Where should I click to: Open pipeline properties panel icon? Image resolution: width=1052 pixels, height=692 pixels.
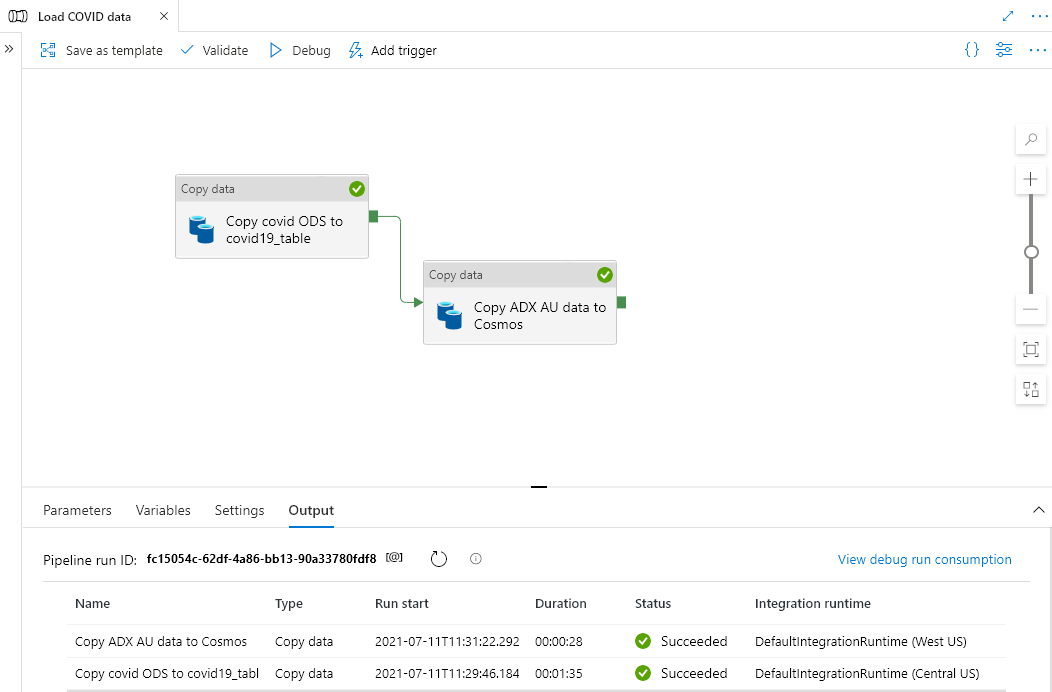click(1004, 50)
